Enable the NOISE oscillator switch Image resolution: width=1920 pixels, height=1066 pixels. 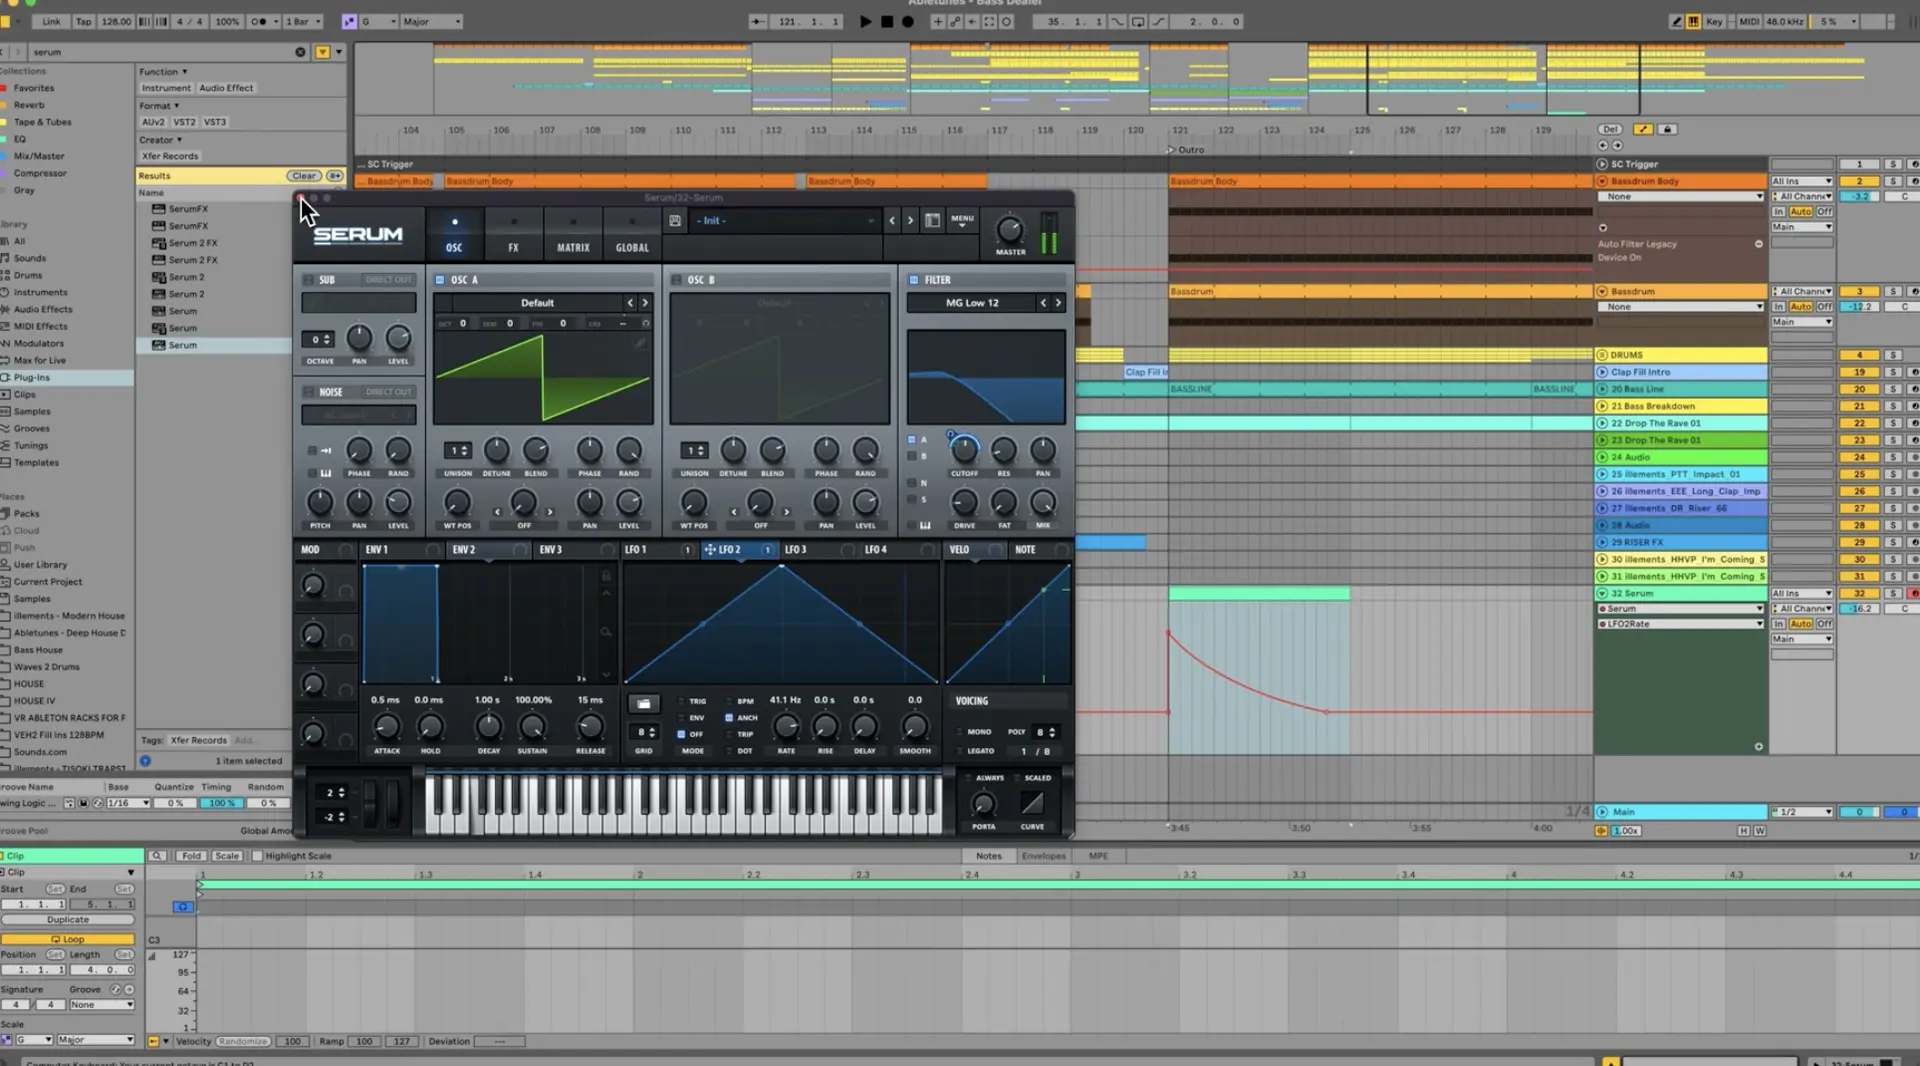(308, 392)
